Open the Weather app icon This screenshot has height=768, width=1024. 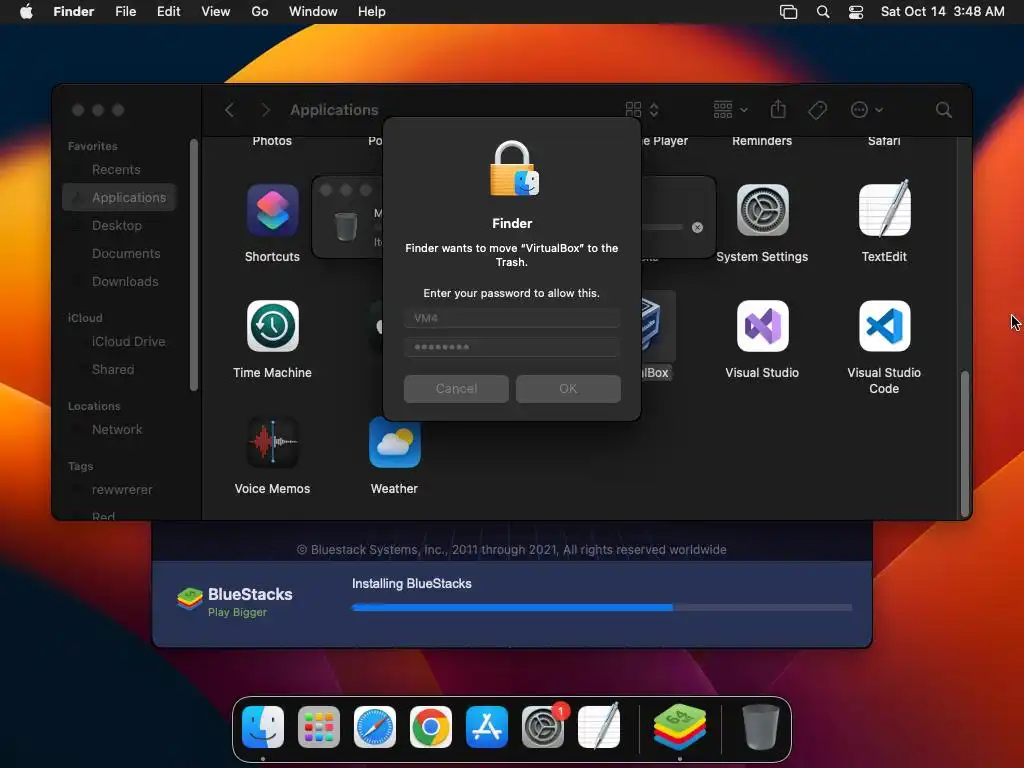(x=394, y=442)
